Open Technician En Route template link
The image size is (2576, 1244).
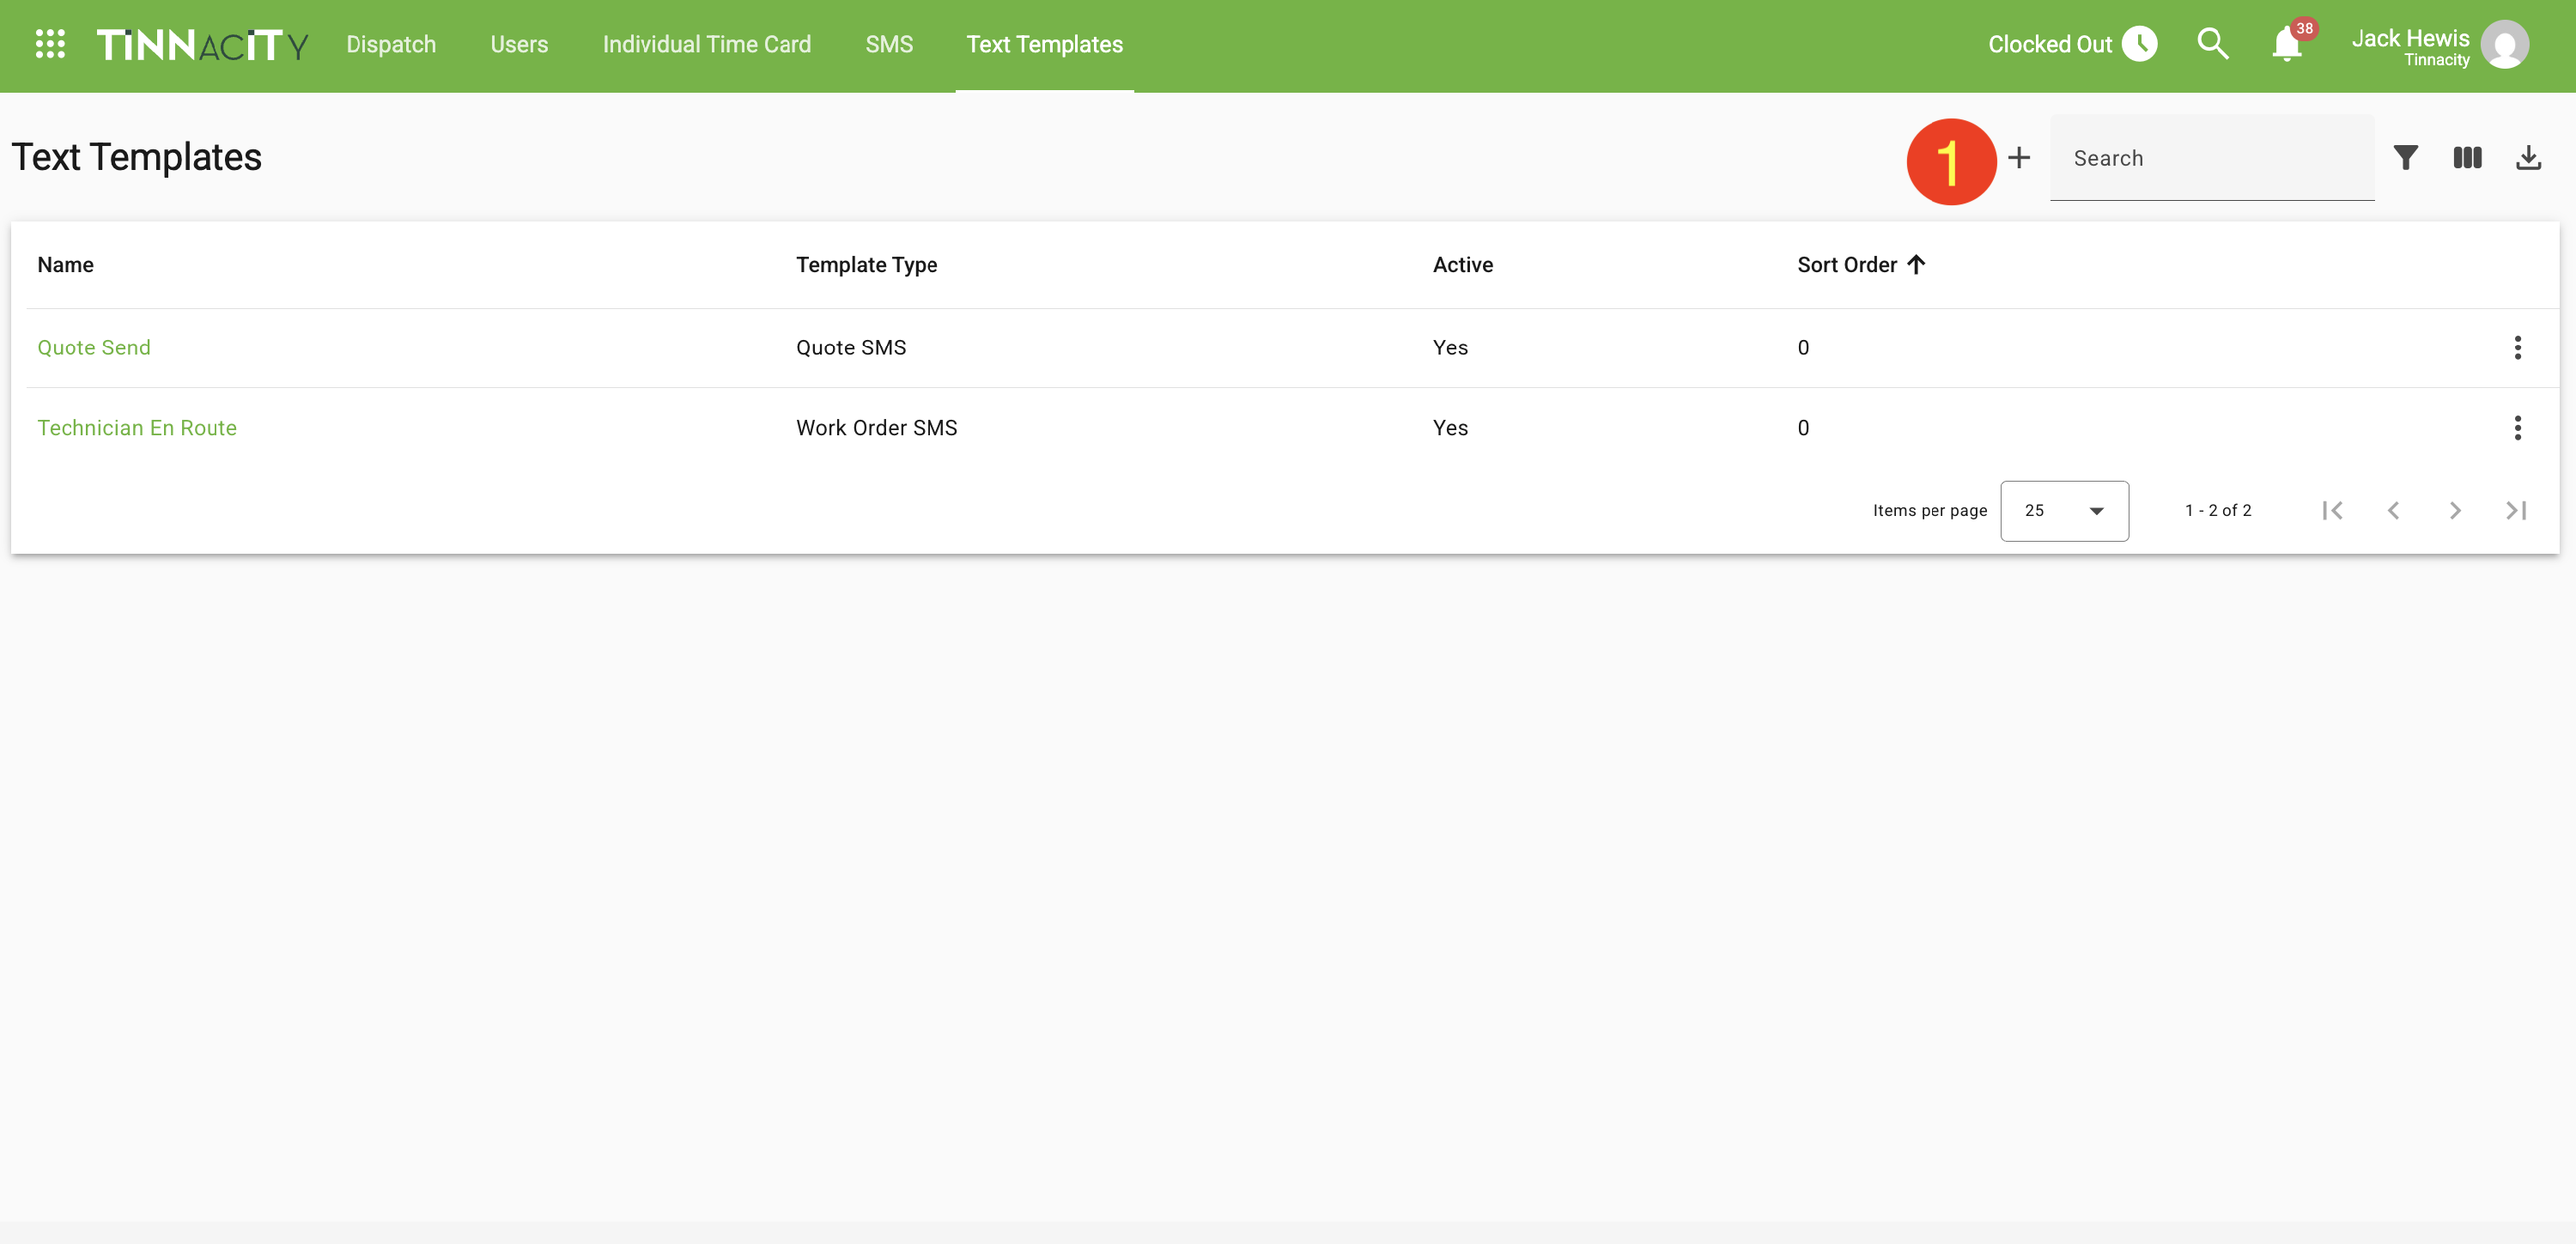[x=137, y=428]
